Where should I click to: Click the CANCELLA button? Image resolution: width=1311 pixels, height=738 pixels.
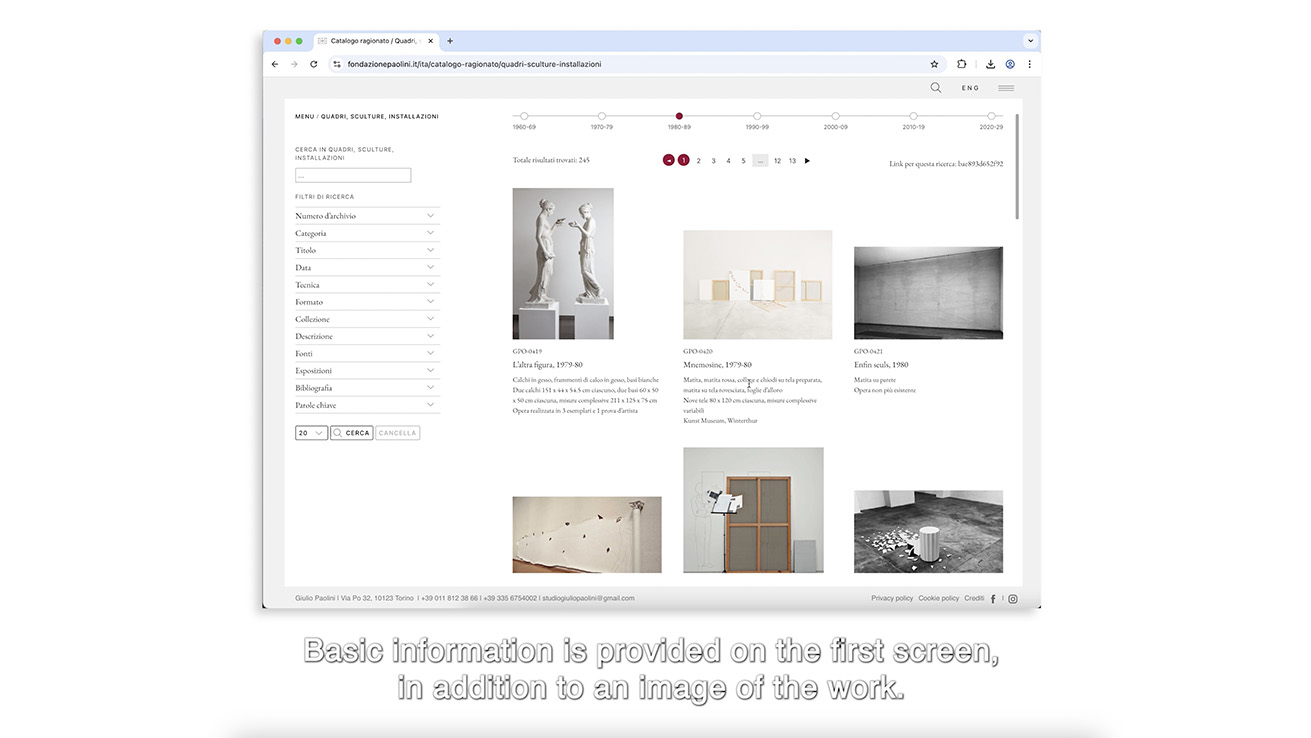[397, 432]
